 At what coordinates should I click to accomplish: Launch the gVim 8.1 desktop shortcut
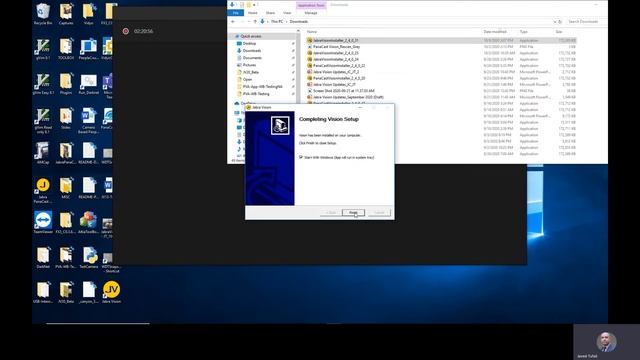[x=43, y=49]
